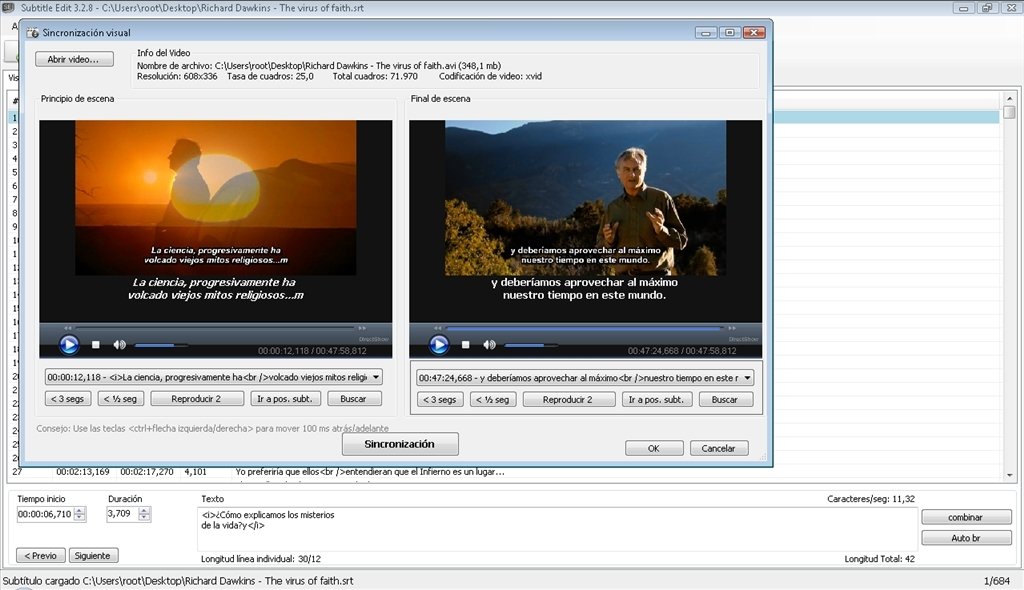Screen dimensions: 1024x590
Task: Go to previous subtitle with < Previo
Action: pos(40,556)
